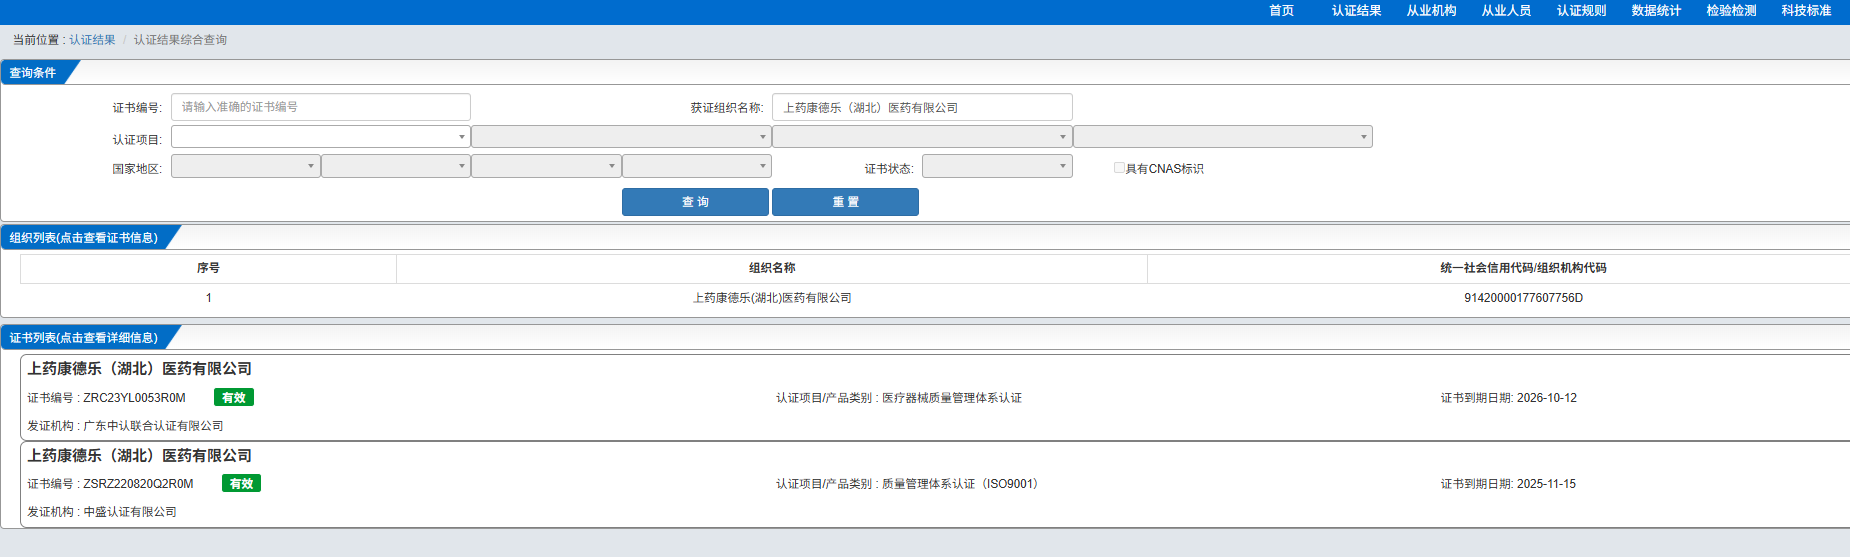Open 科技标准 navigation item

coord(1806,11)
